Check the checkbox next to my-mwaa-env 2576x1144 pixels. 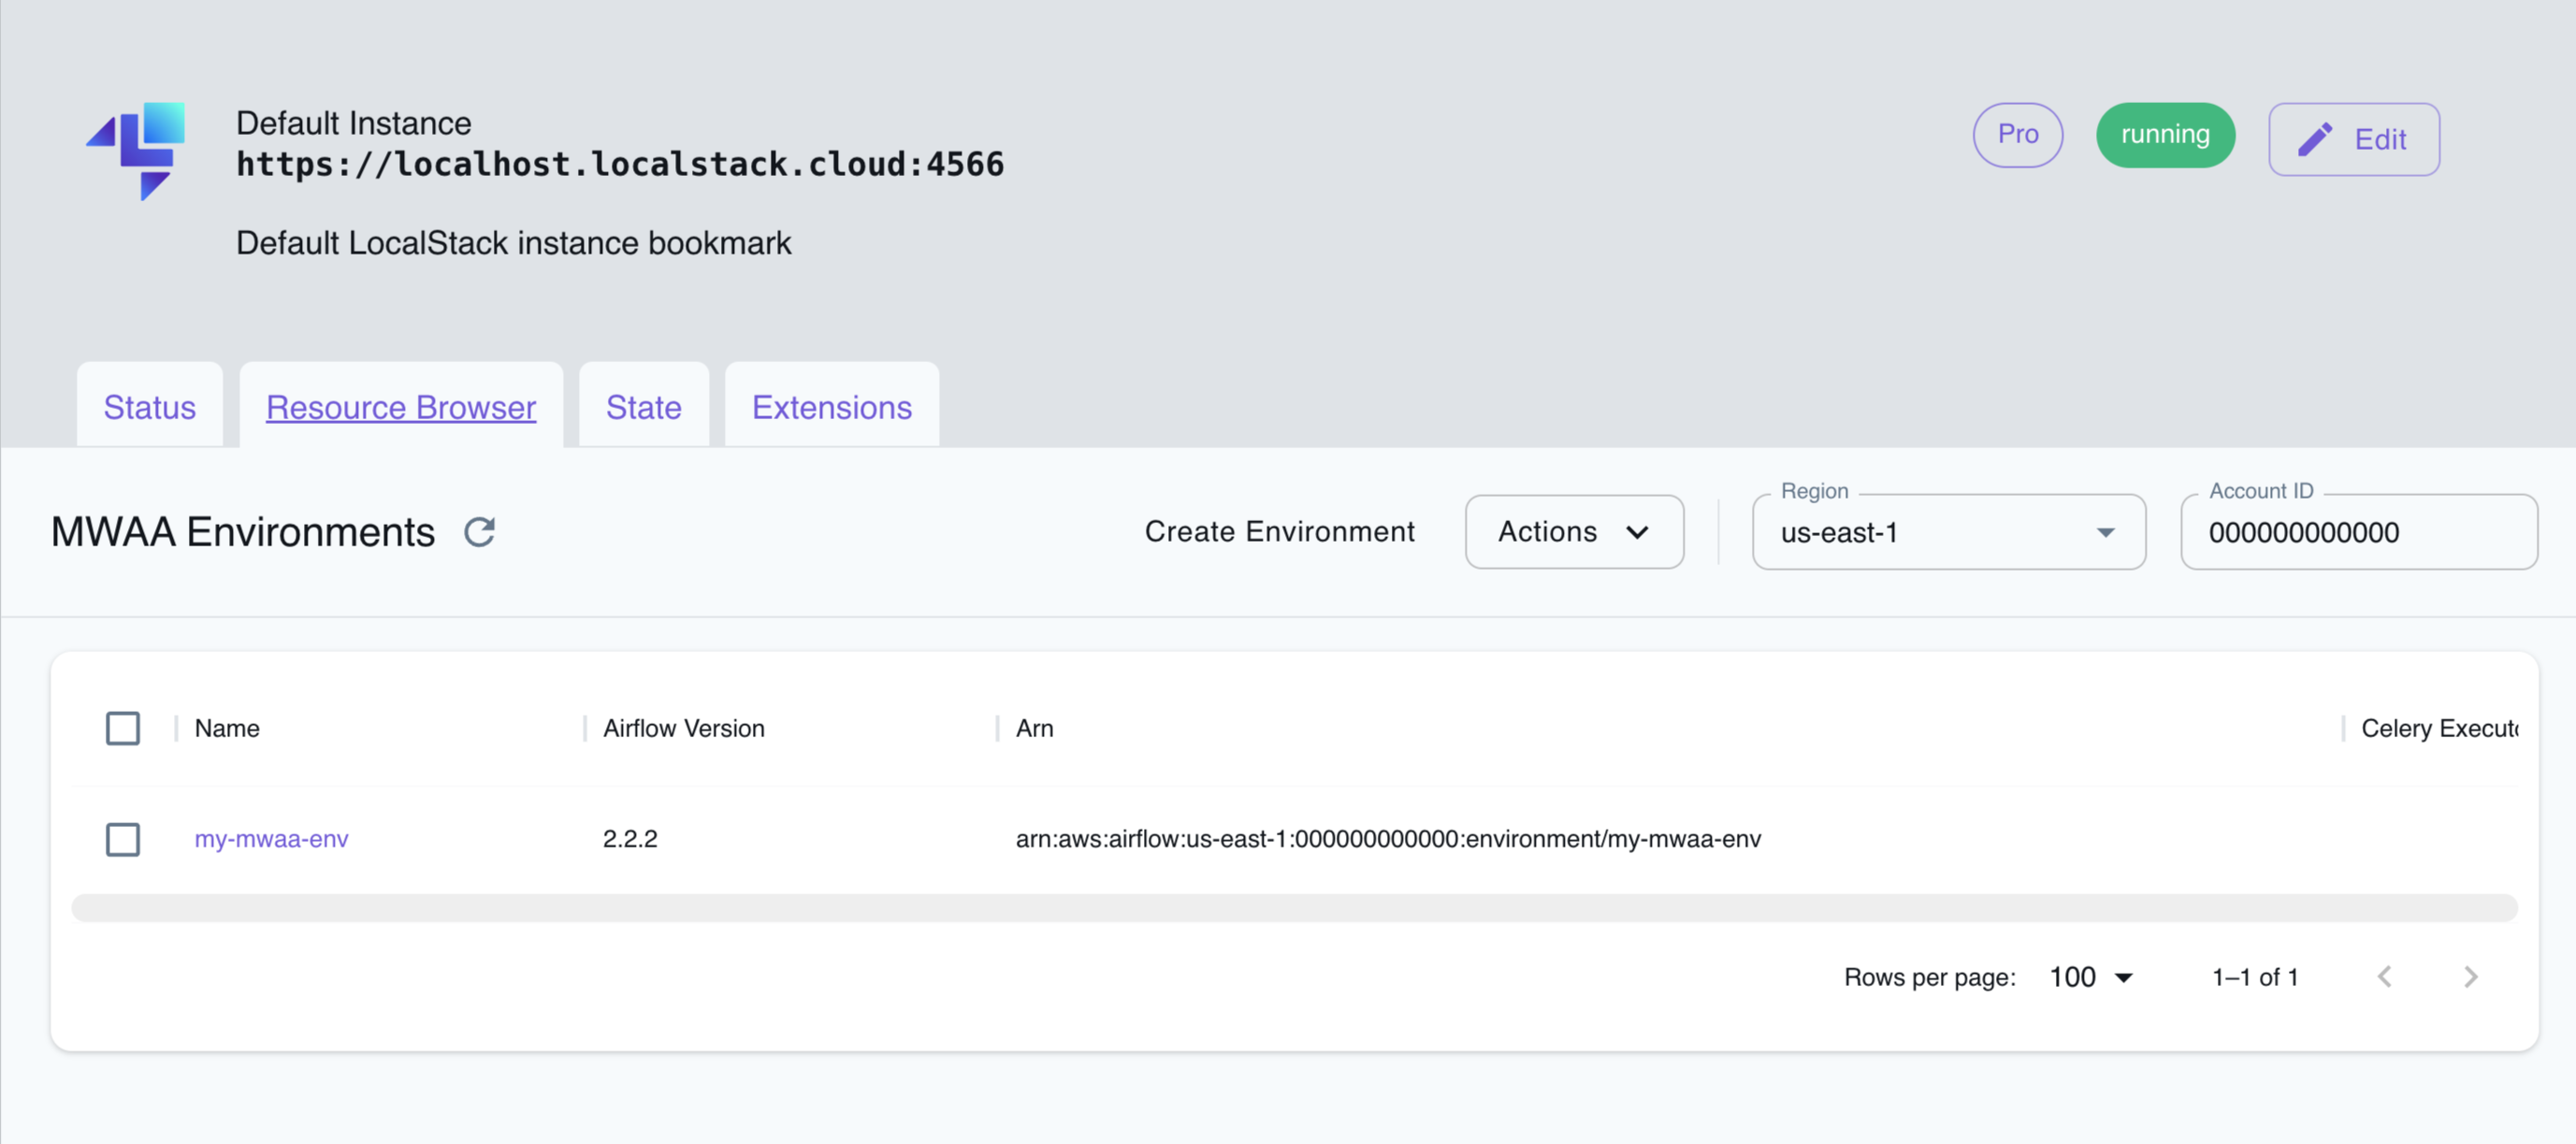click(122, 839)
